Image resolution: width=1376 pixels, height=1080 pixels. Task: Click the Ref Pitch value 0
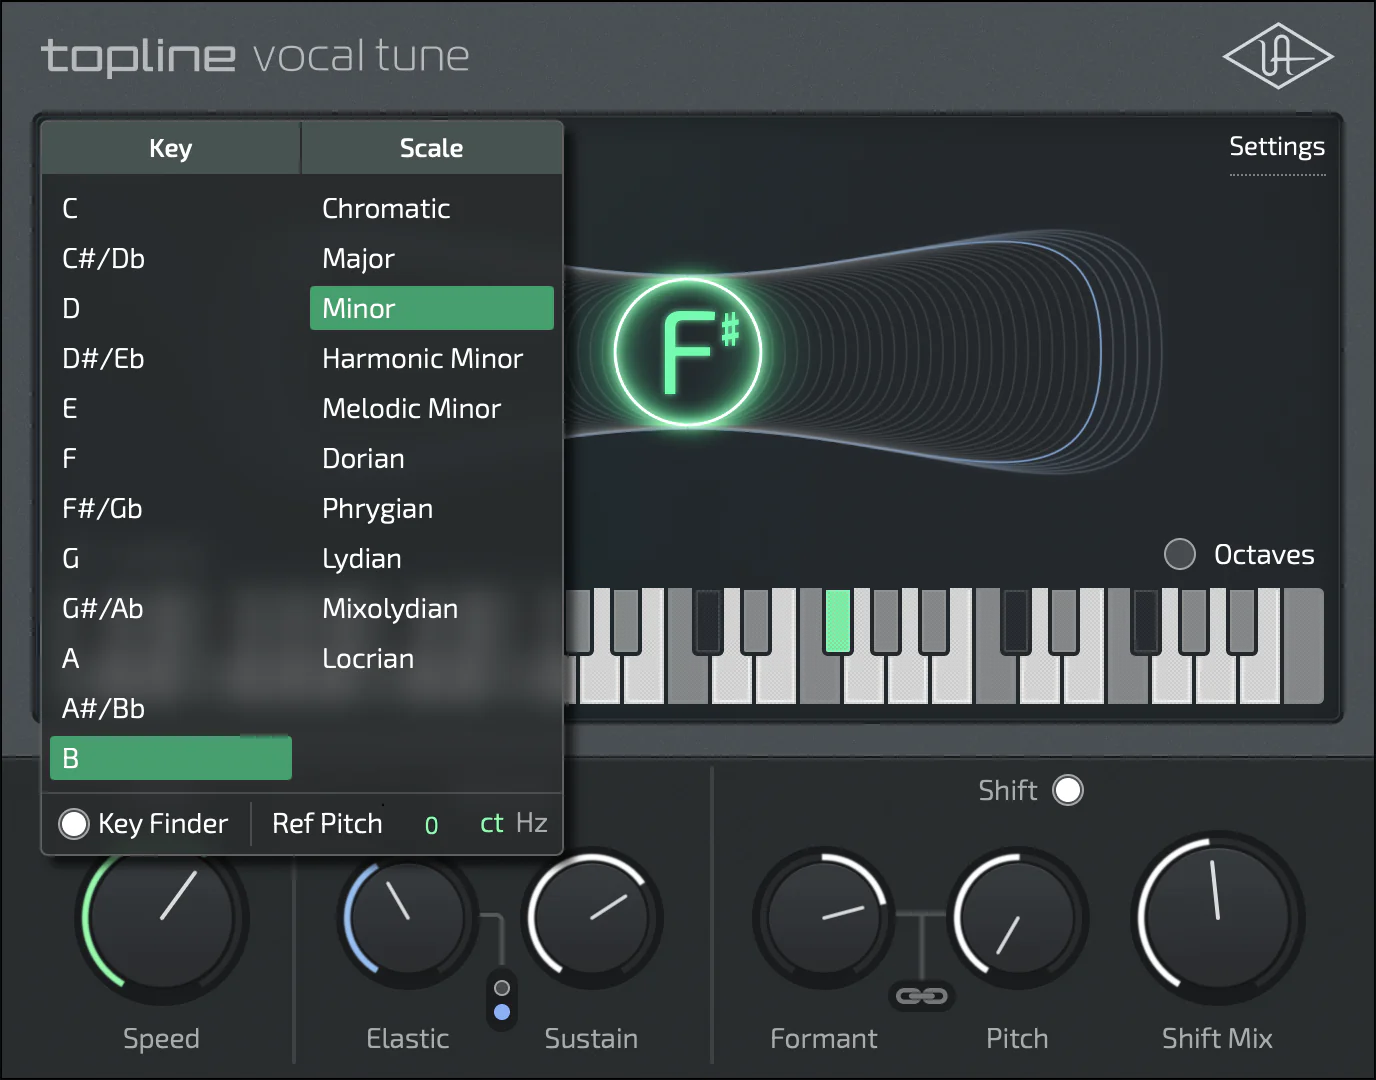pyautogui.click(x=431, y=825)
